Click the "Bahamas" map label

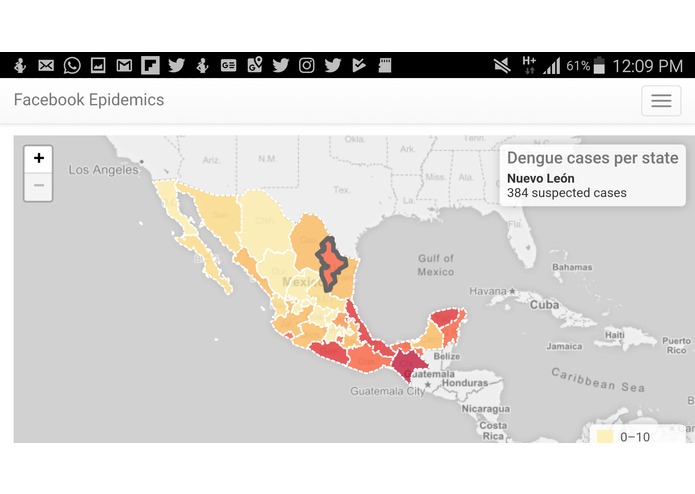coord(572,267)
